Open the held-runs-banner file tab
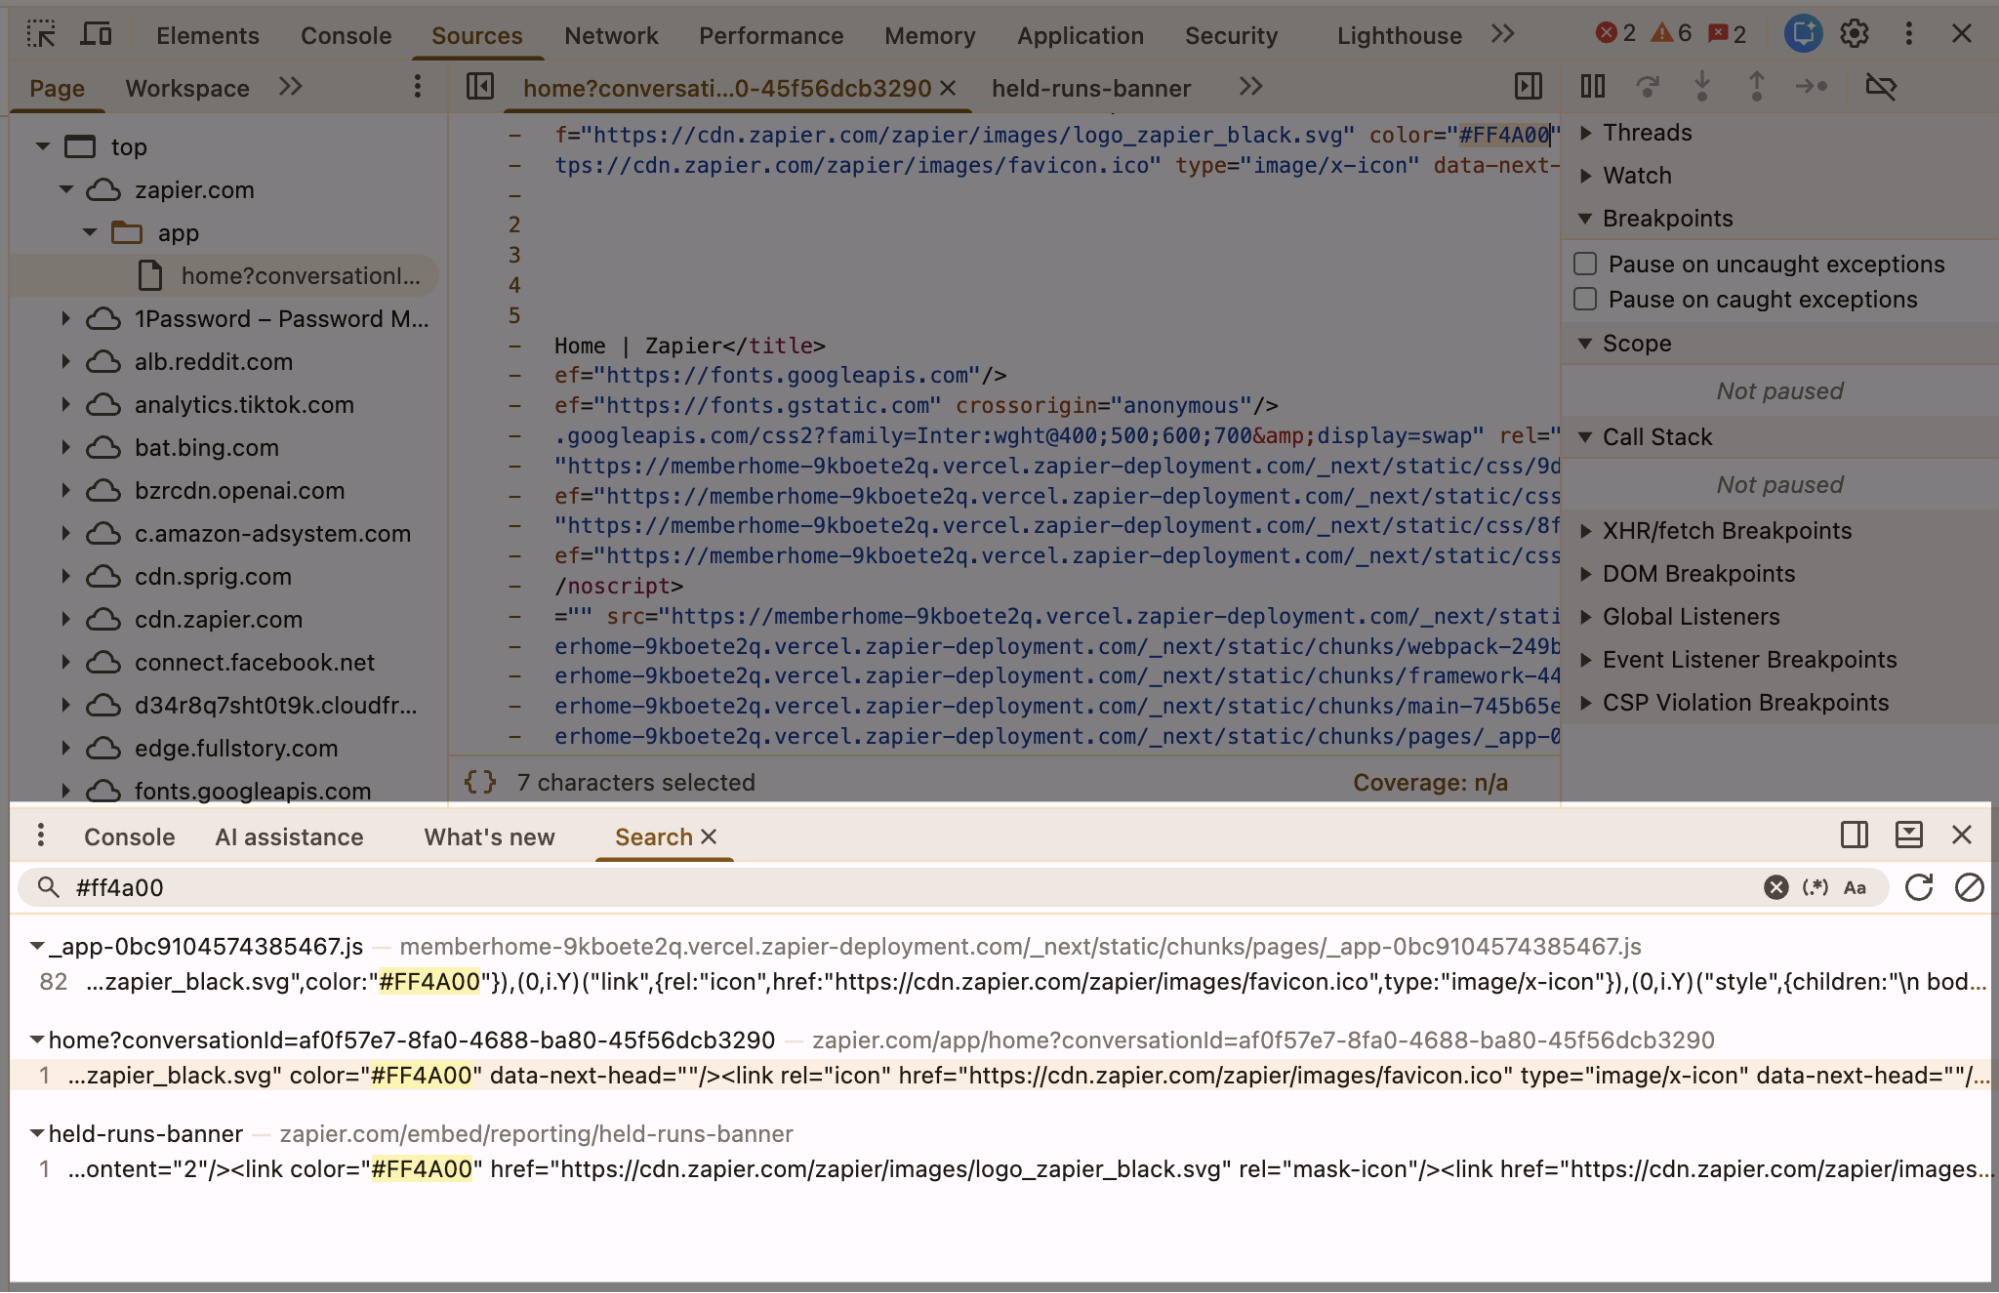 pos(1091,88)
